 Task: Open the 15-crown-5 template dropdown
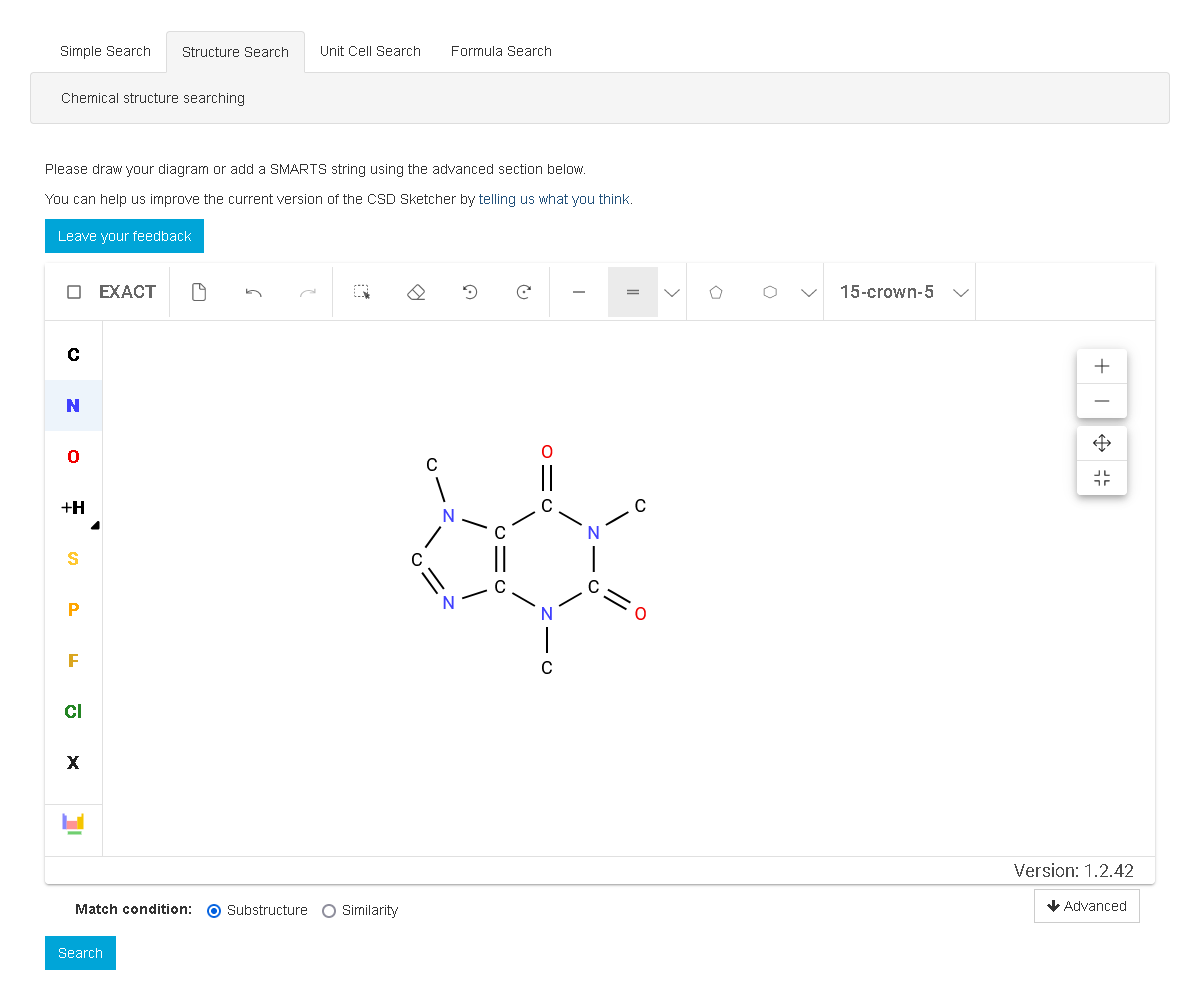(960, 292)
